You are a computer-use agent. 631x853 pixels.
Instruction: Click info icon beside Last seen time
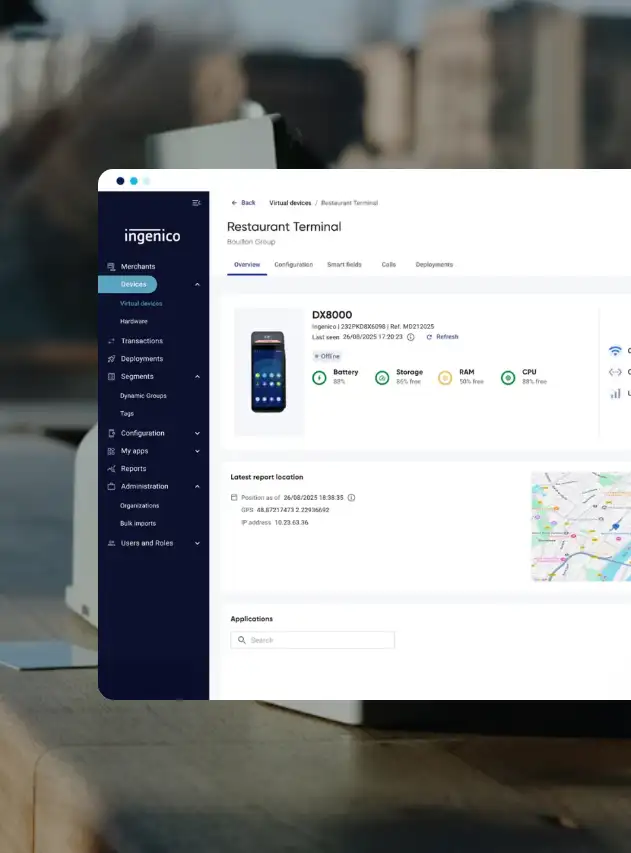[x=411, y=337]
